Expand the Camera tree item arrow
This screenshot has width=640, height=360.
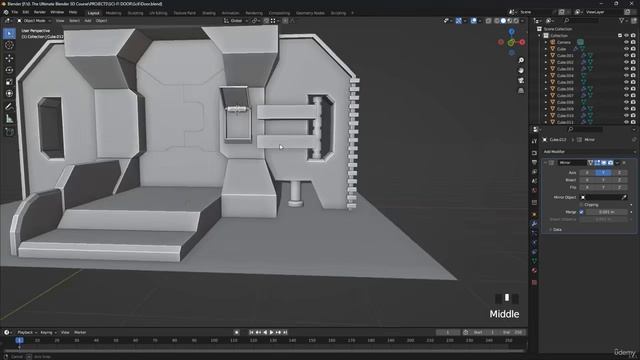[546, 42]
